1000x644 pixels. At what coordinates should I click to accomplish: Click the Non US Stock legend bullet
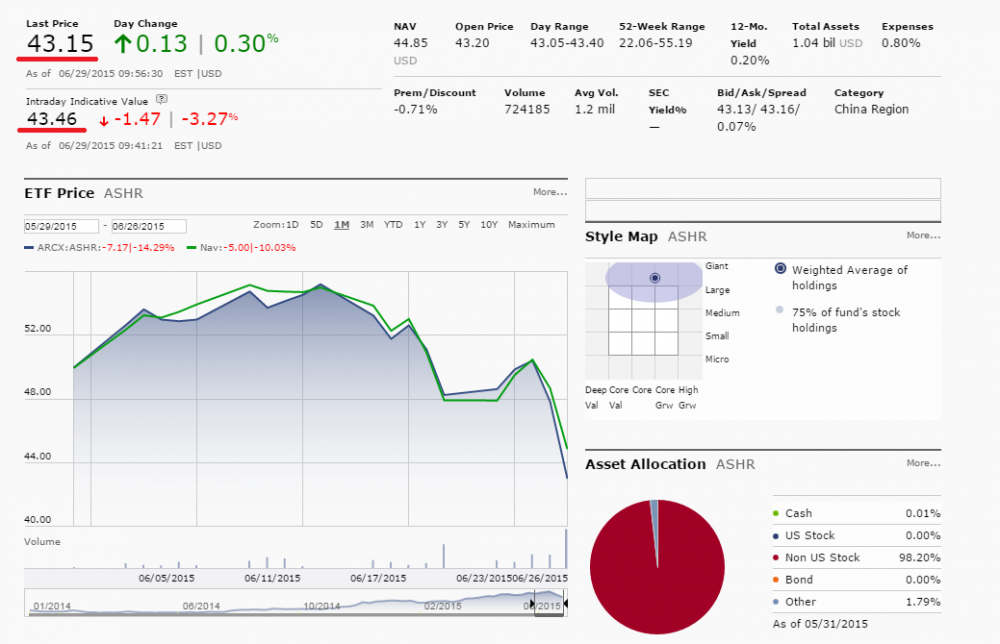coord(777,557)
